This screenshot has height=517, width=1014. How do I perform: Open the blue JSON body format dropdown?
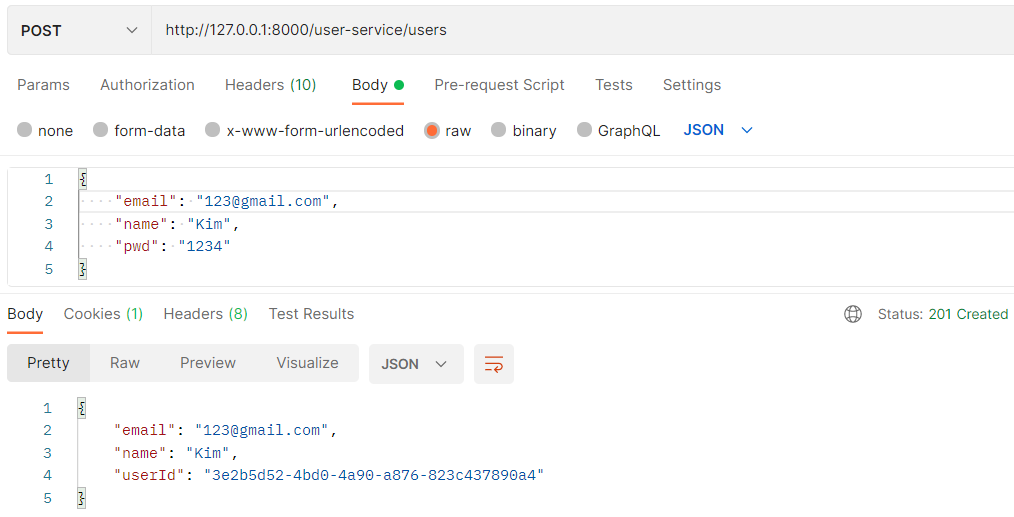[x=718, y=130]
